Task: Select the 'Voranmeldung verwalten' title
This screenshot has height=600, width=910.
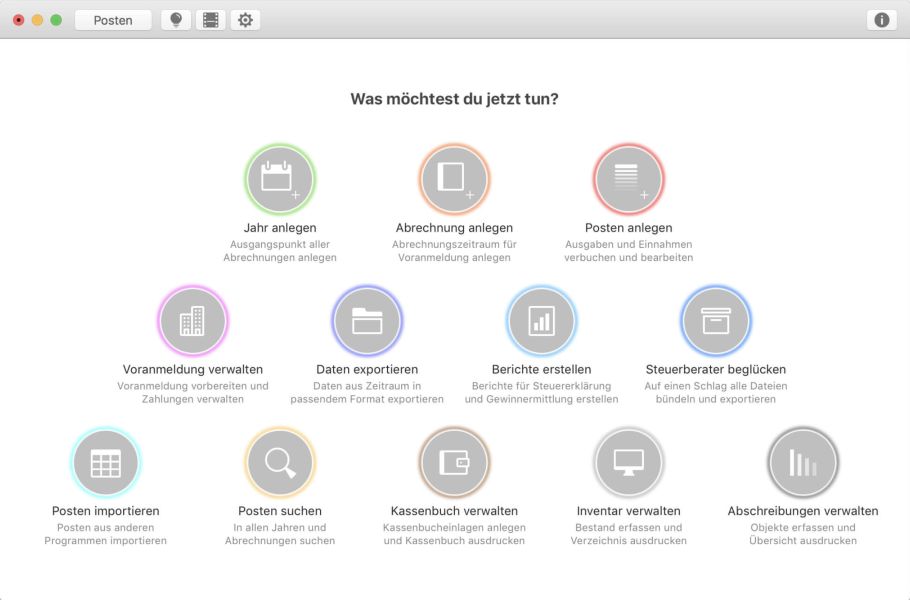Action: [x=193, y=370]
